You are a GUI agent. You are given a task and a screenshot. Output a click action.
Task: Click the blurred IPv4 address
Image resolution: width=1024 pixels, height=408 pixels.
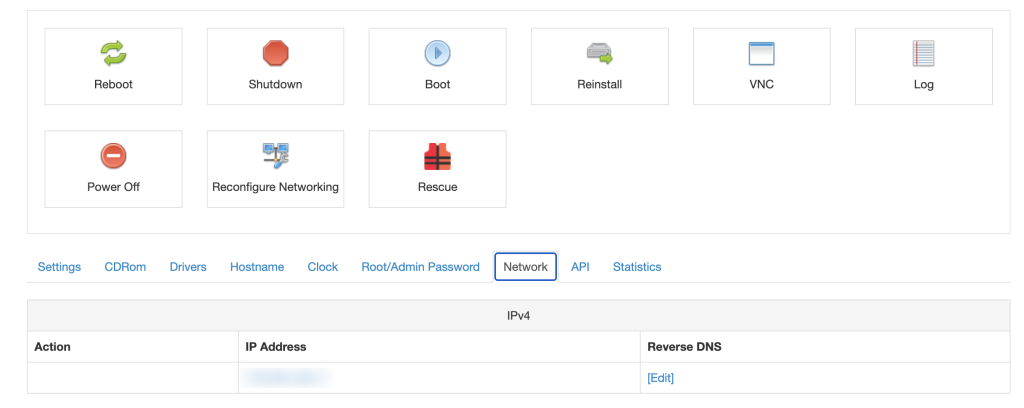285,377
